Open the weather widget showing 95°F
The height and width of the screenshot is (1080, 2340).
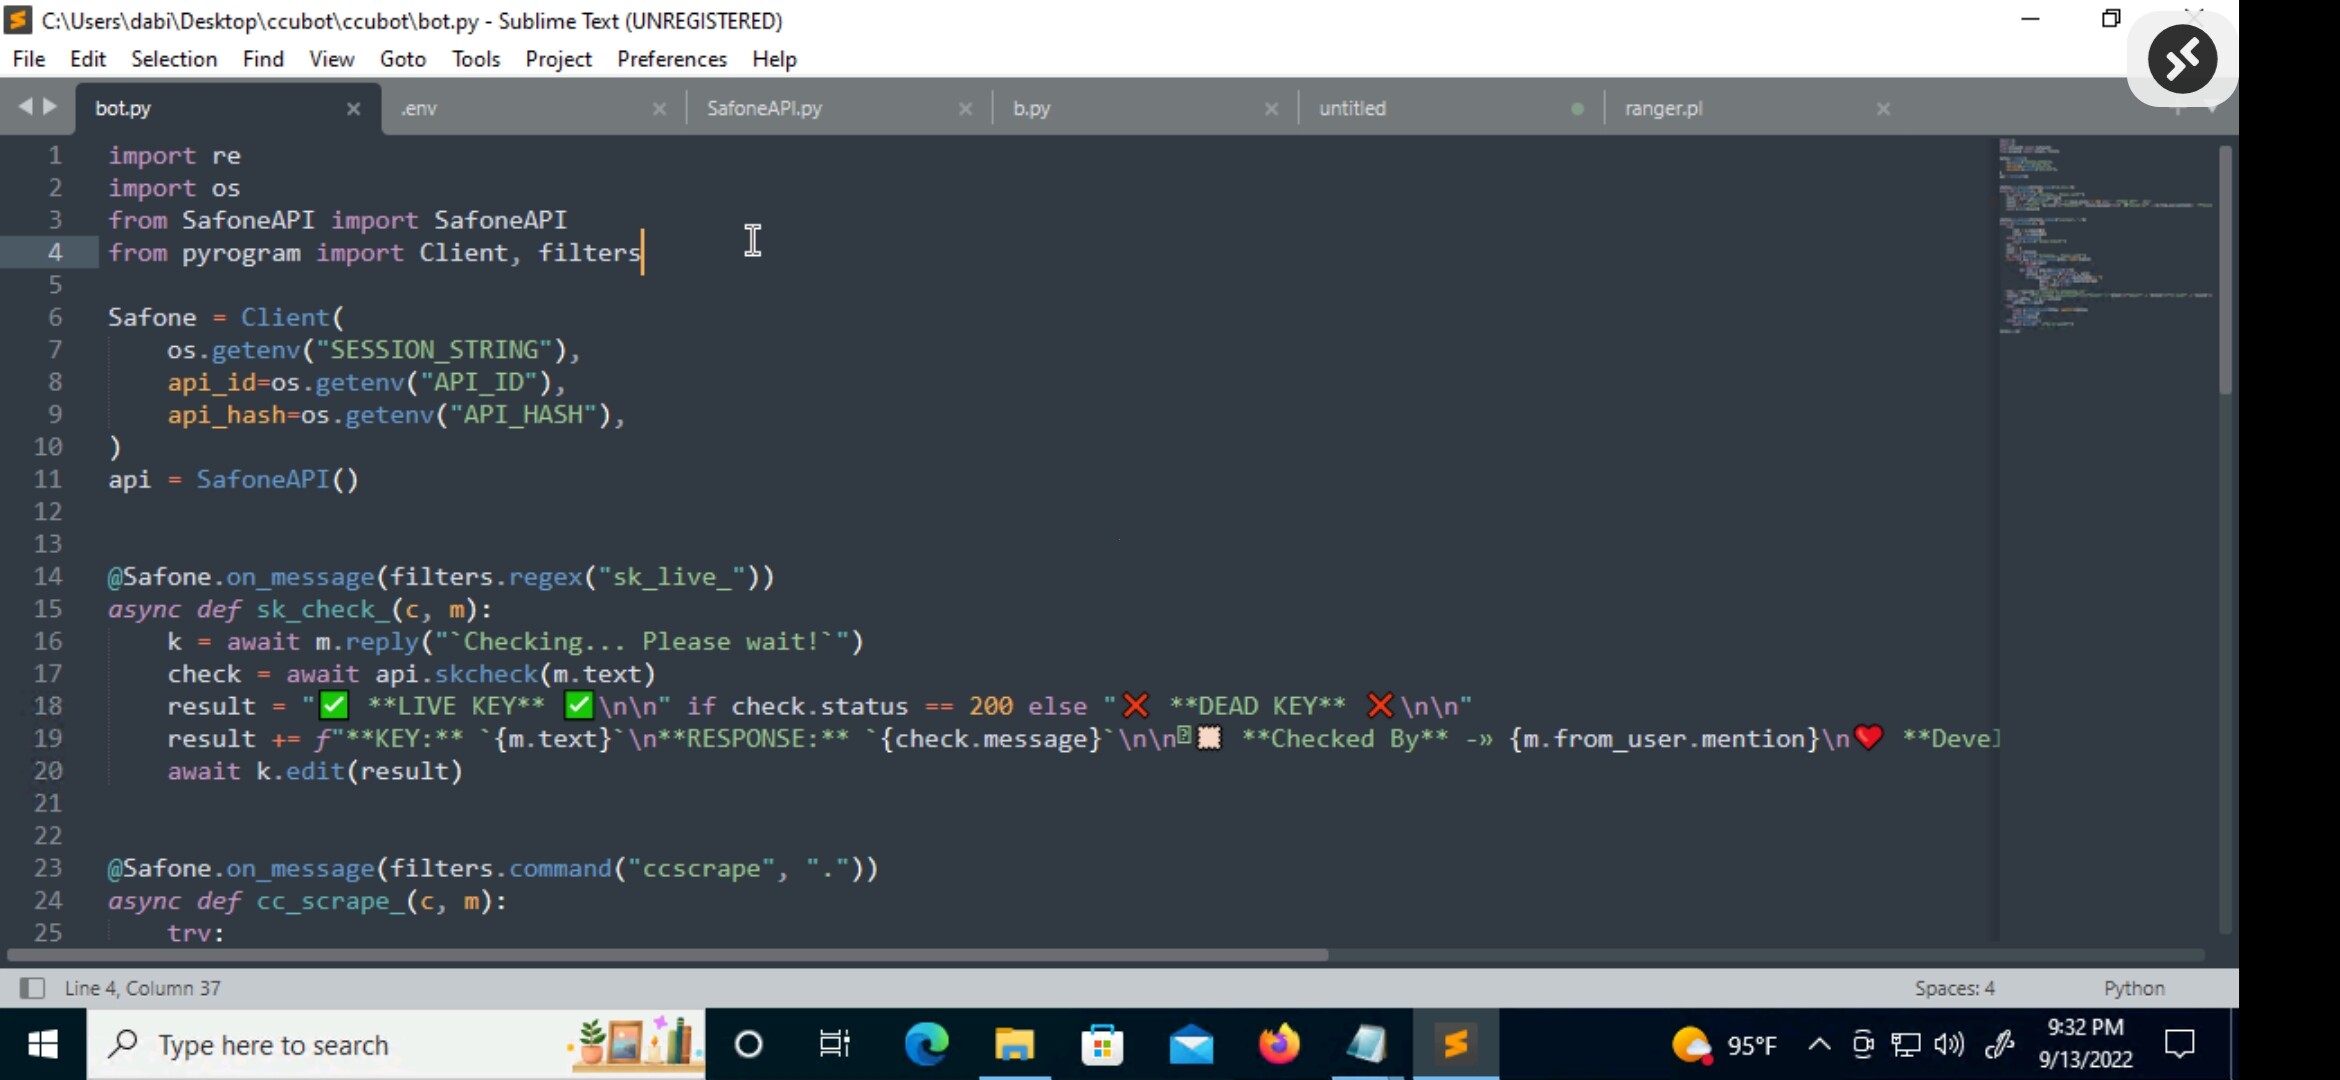pos(1724,1045)
